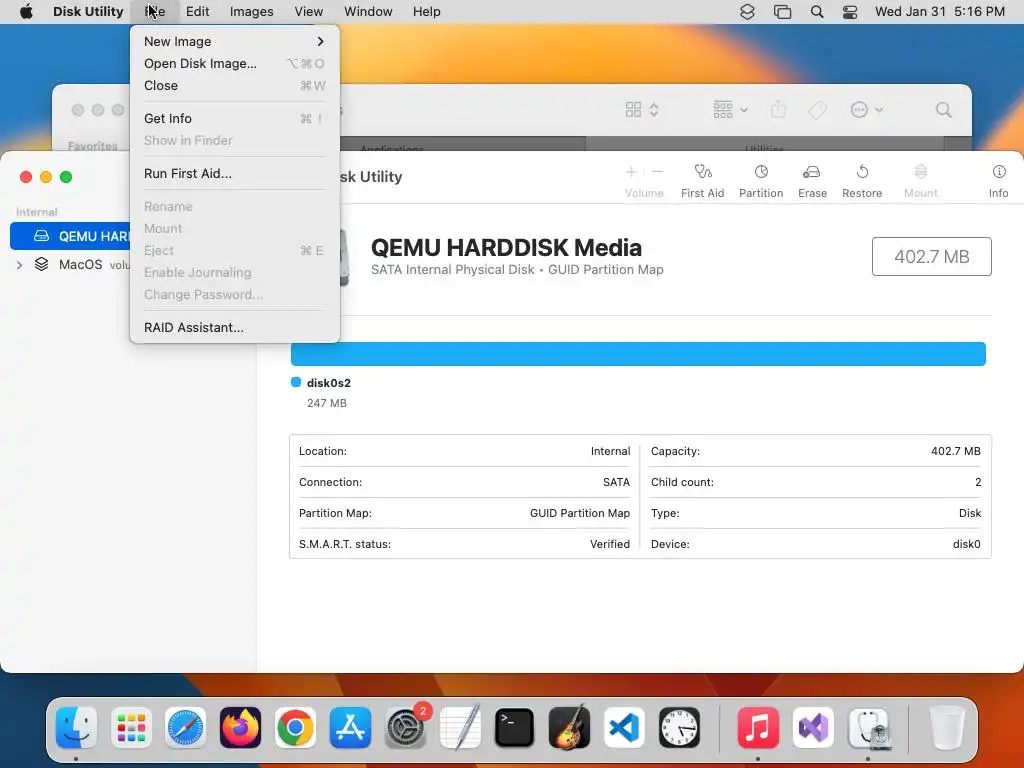Click the '247 MB' partition size text
Viewport: 1024px width, 768px height.
tap(327, 403)
